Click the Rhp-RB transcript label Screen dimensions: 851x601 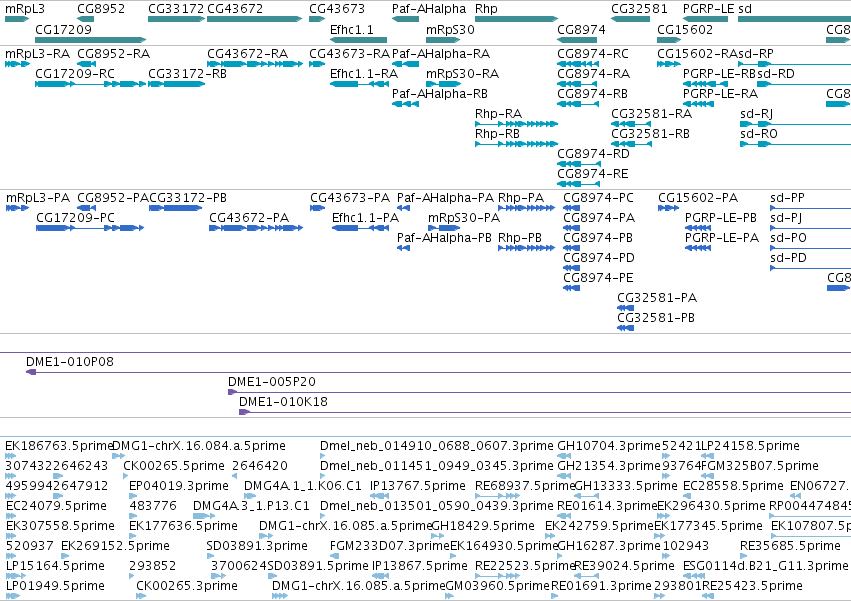497,134
